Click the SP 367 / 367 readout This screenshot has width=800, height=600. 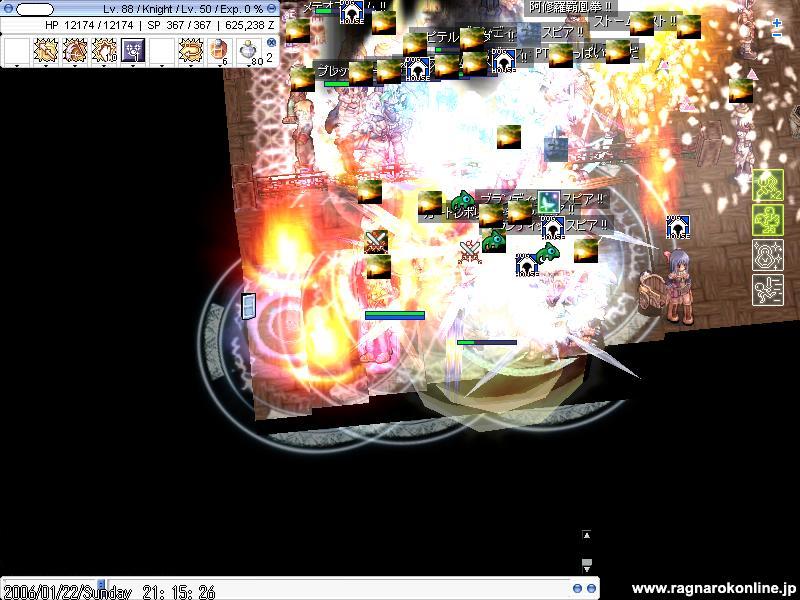179,24
